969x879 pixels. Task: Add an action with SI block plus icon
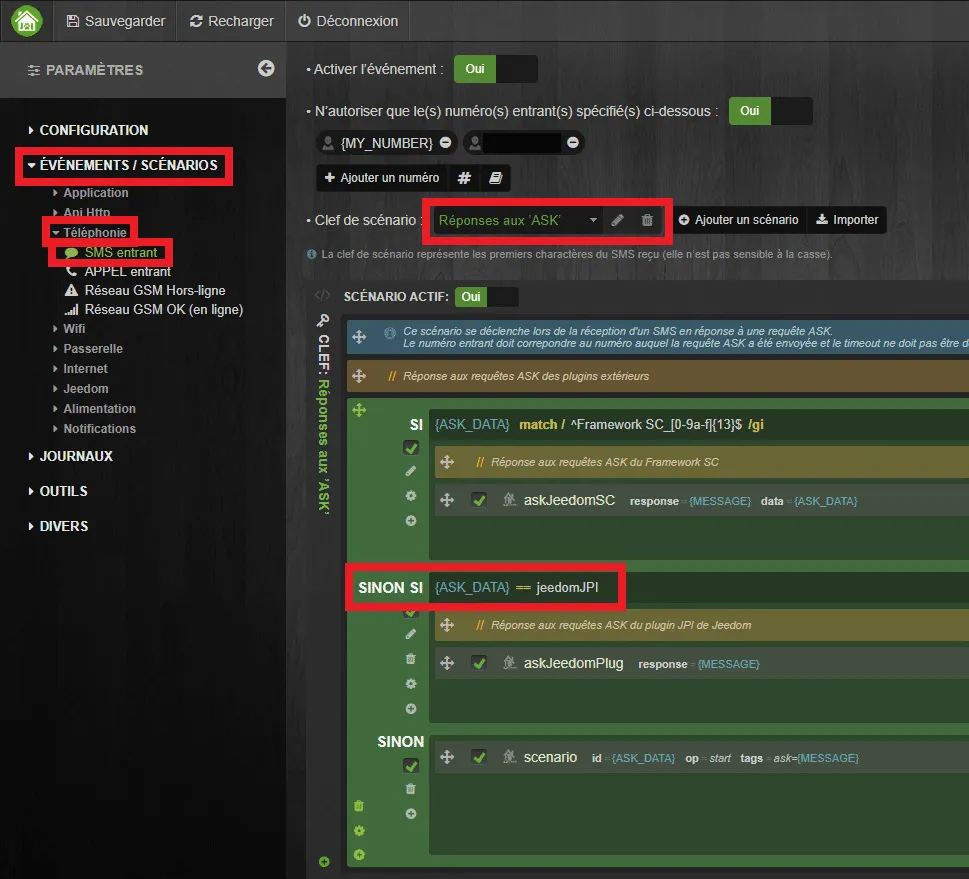pyautogui.click(x=410, y=520)
